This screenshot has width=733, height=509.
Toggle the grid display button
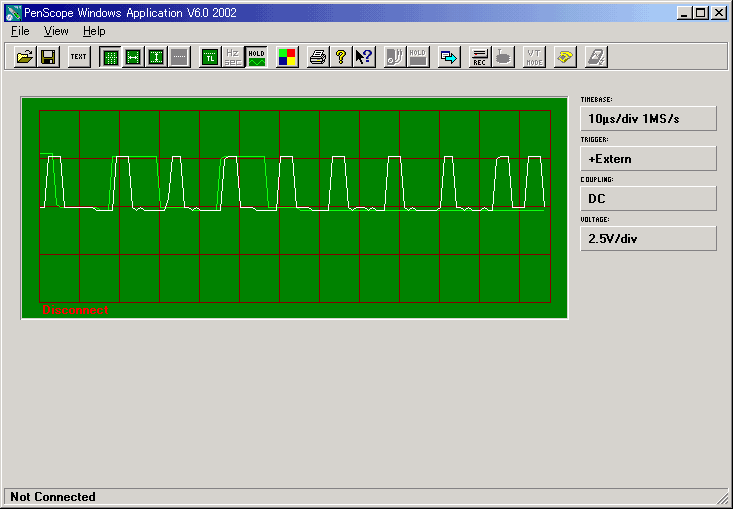point(110,57)
